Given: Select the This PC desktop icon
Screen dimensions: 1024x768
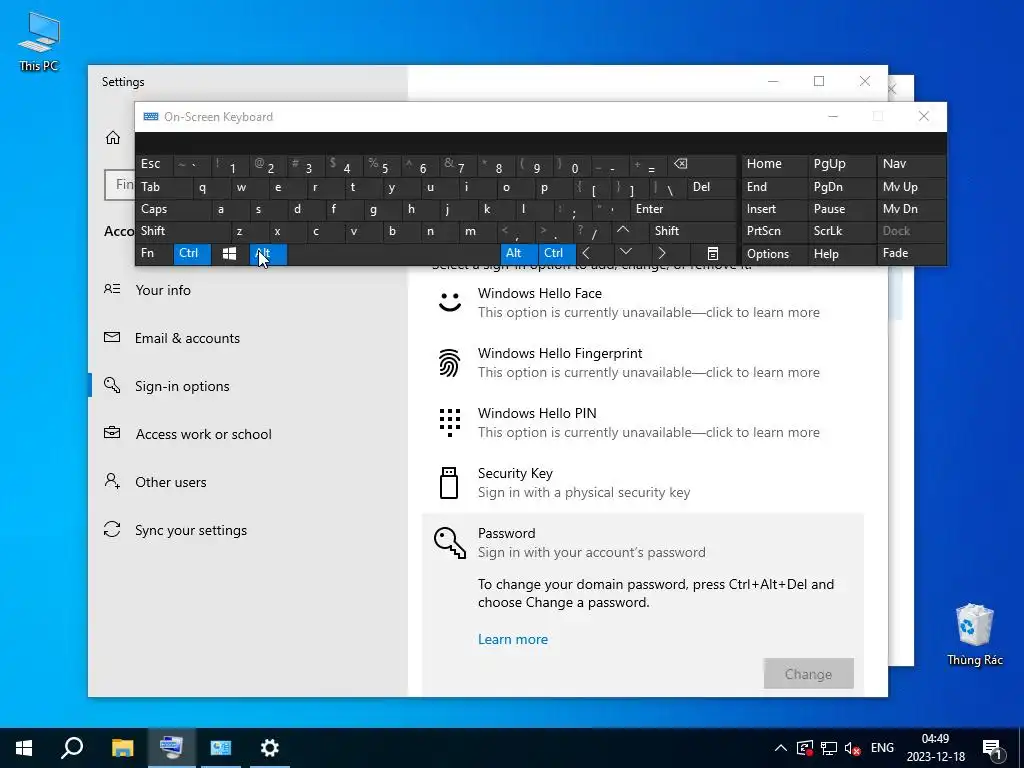Looking at the screenshot, I should click(39, 42).
